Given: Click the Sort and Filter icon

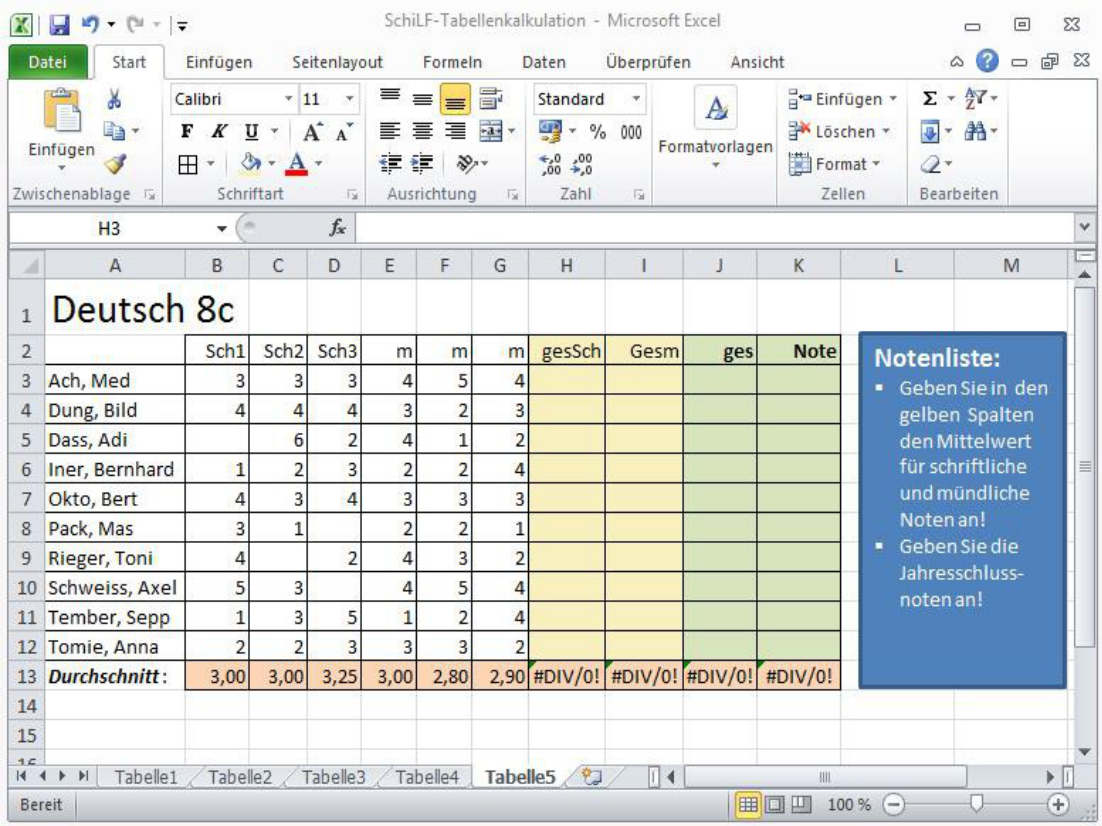Looking at the screenshot, I should [969, 99].
